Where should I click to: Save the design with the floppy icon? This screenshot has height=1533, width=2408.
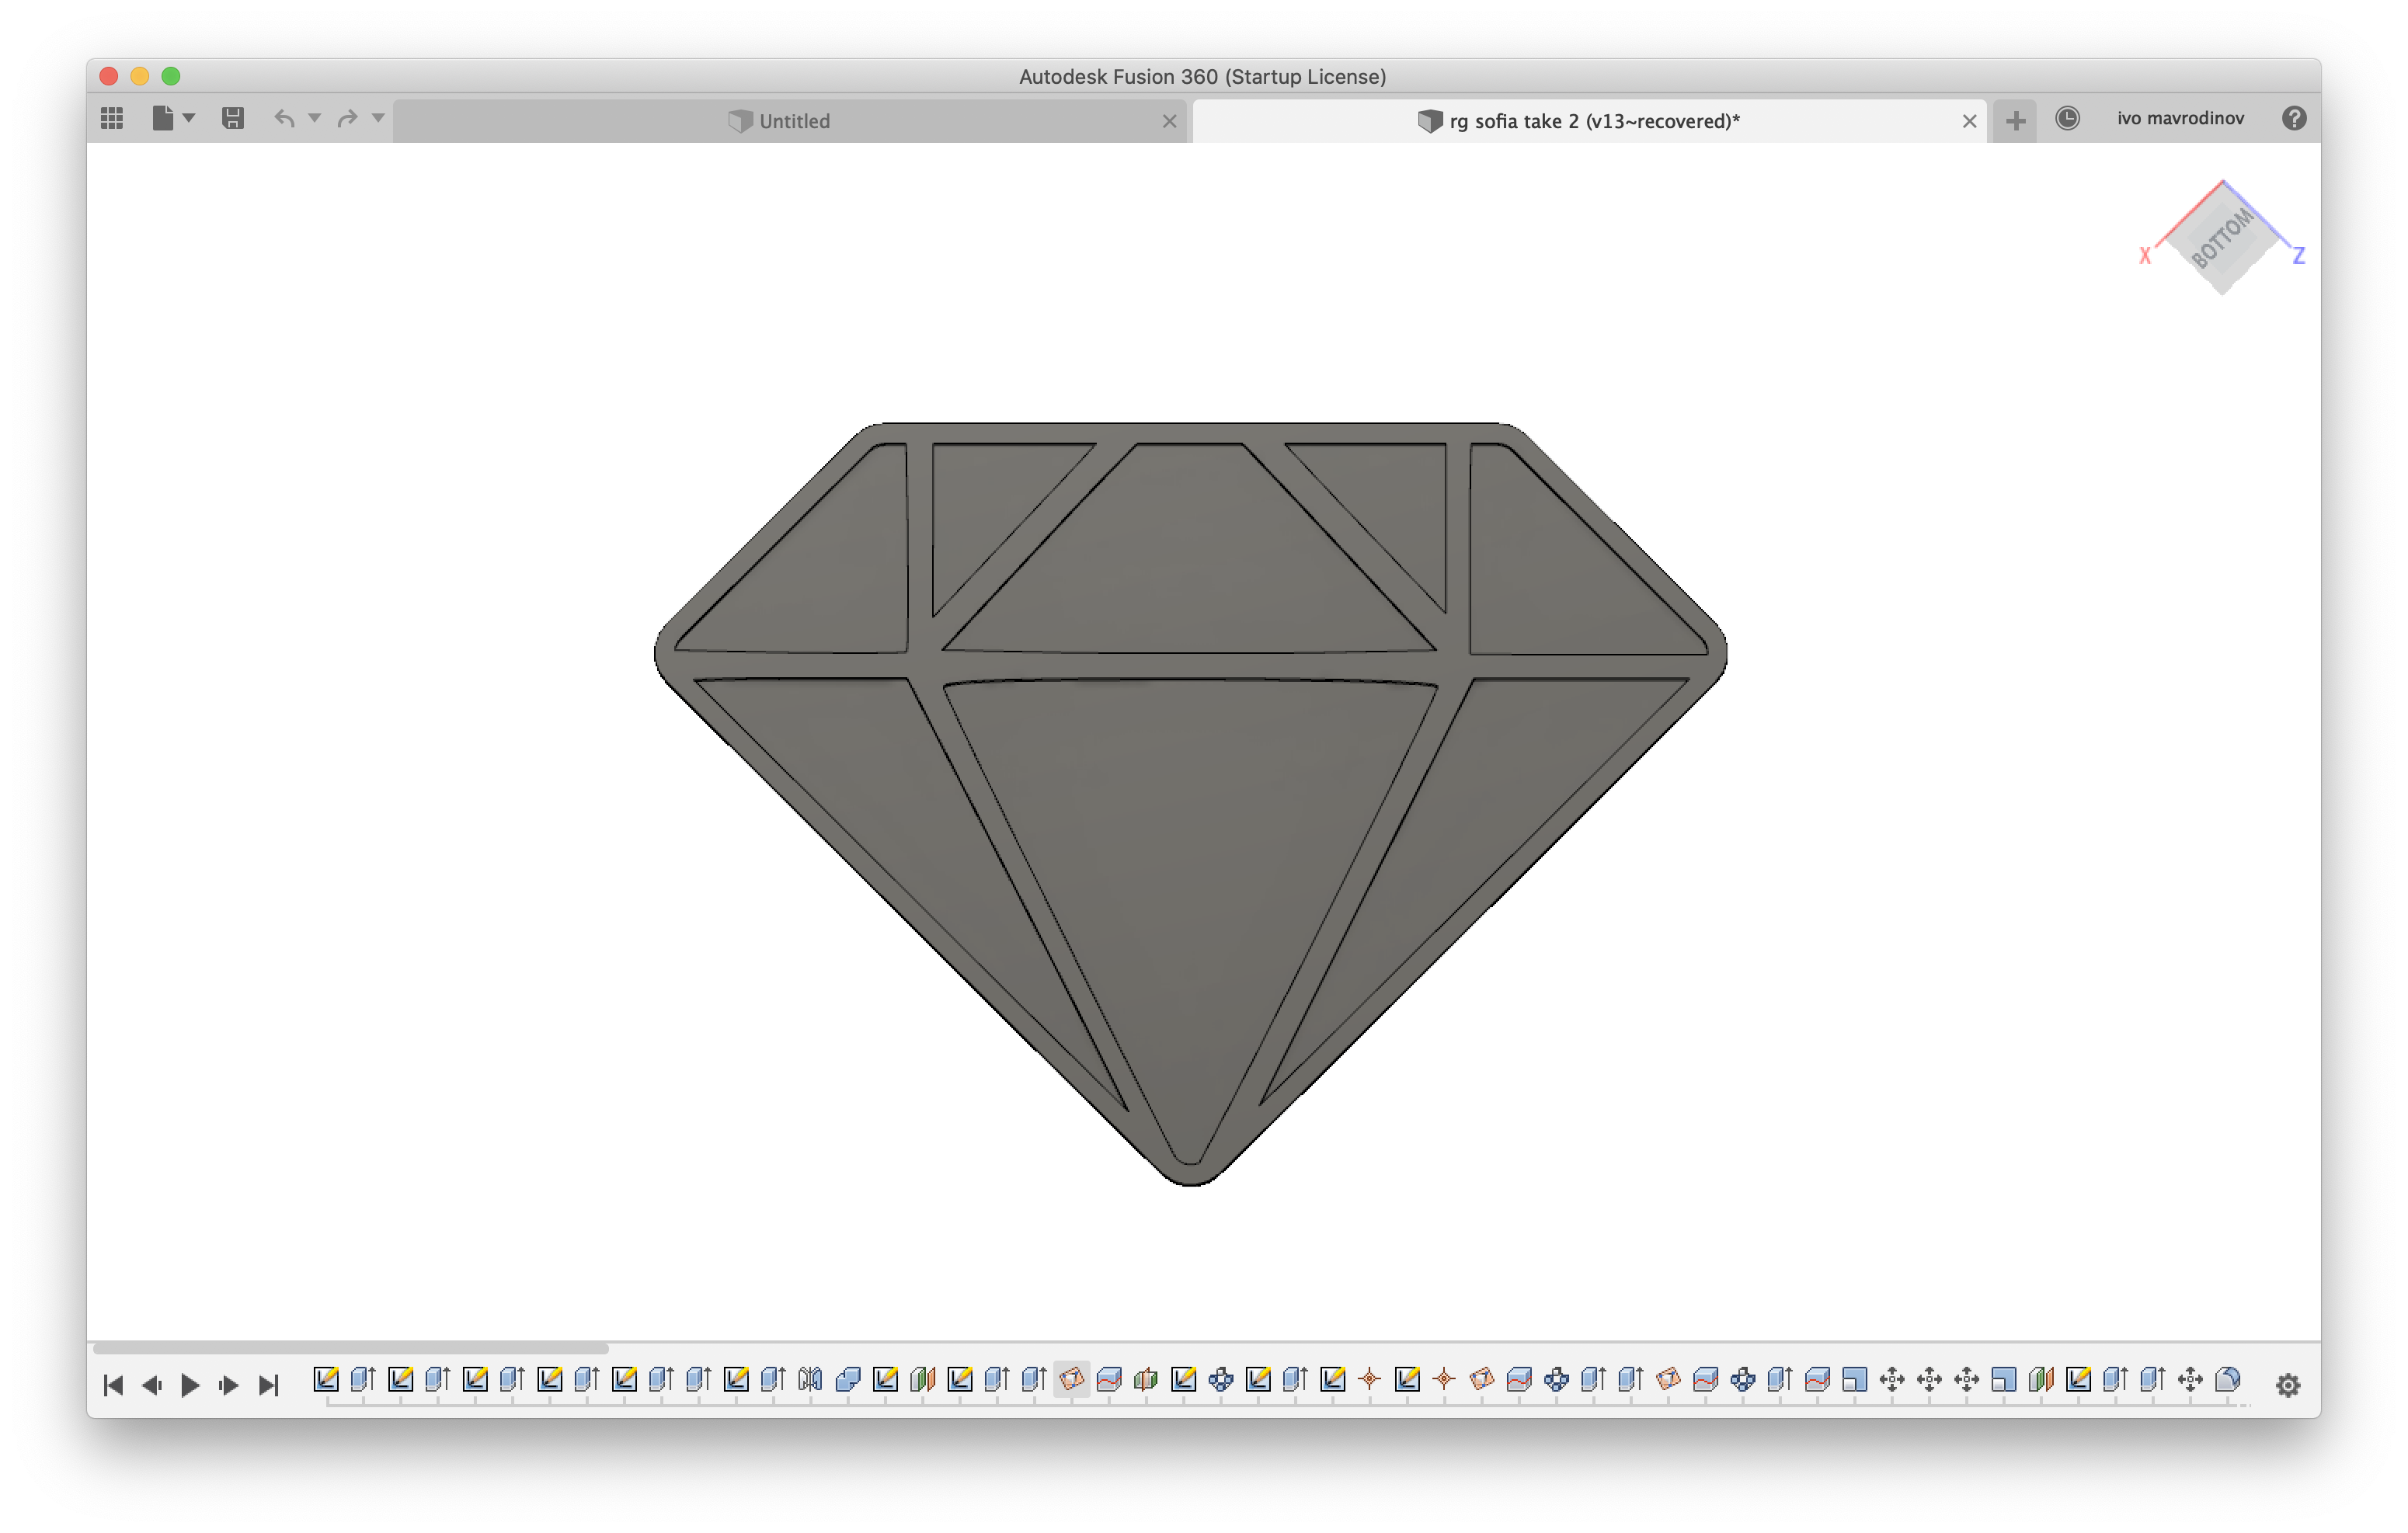[x=233, y=118]
